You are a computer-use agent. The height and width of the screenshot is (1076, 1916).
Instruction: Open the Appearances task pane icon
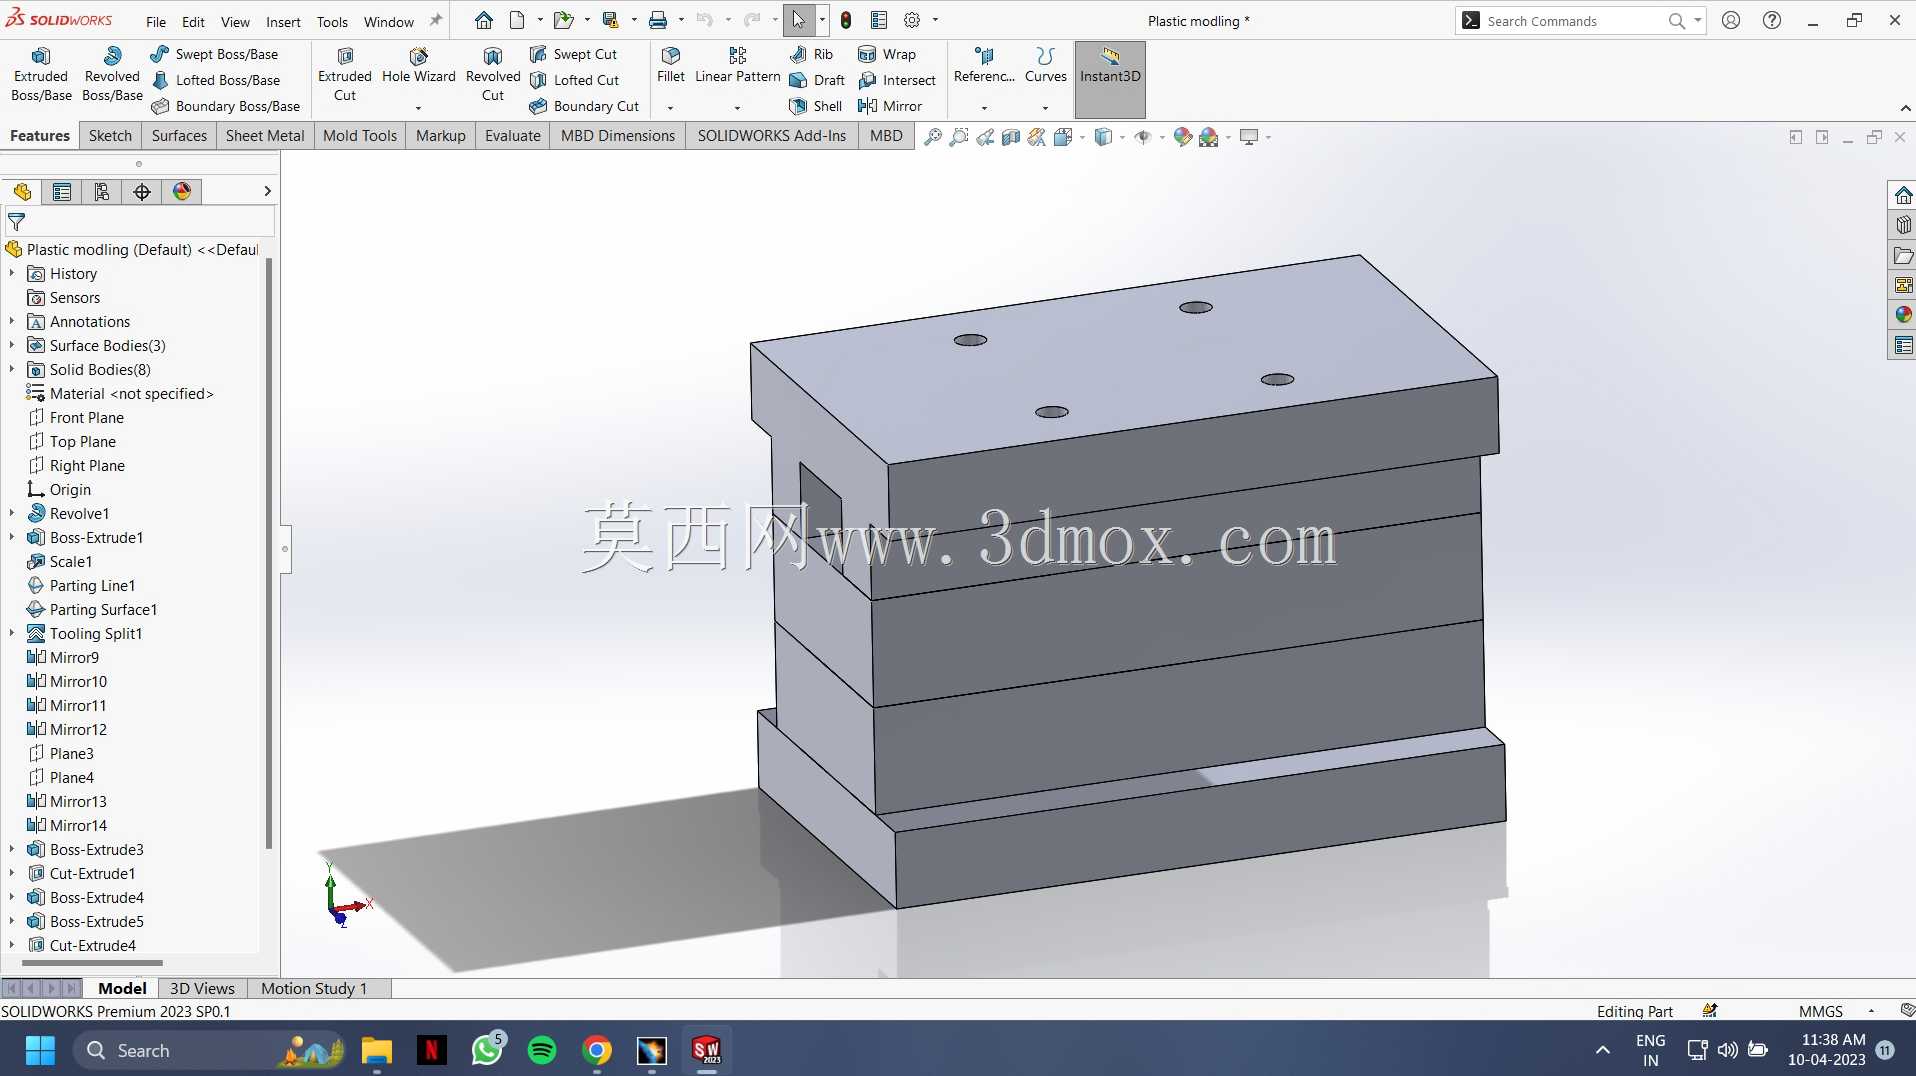pos(1903,315)
